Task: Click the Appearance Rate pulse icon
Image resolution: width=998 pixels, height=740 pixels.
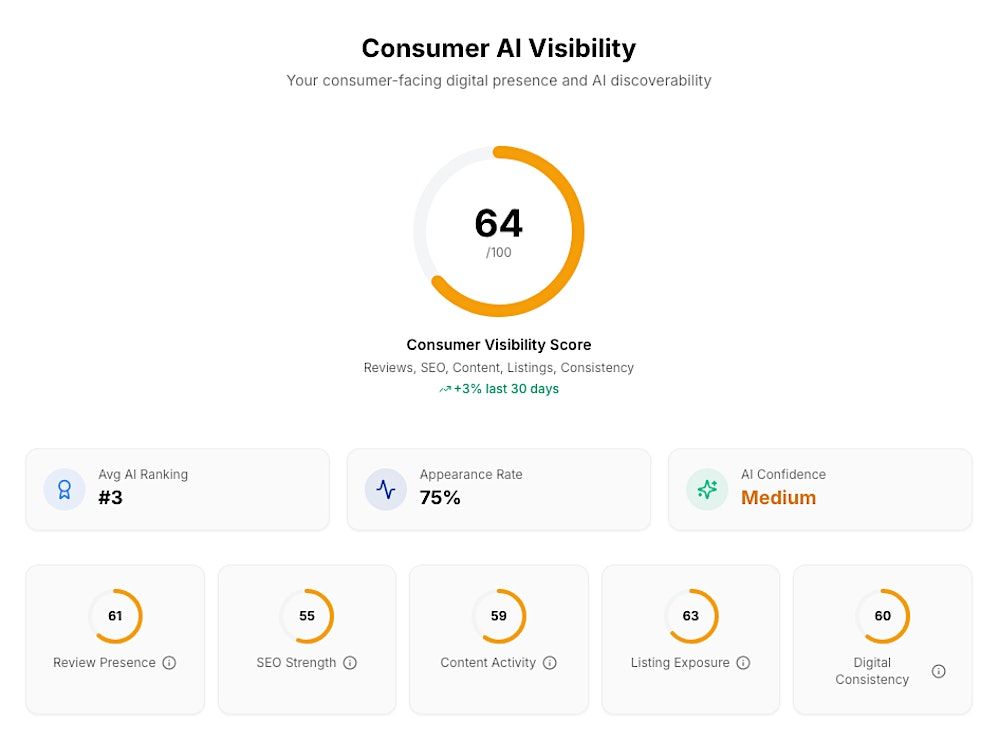Action: [386, 489]
